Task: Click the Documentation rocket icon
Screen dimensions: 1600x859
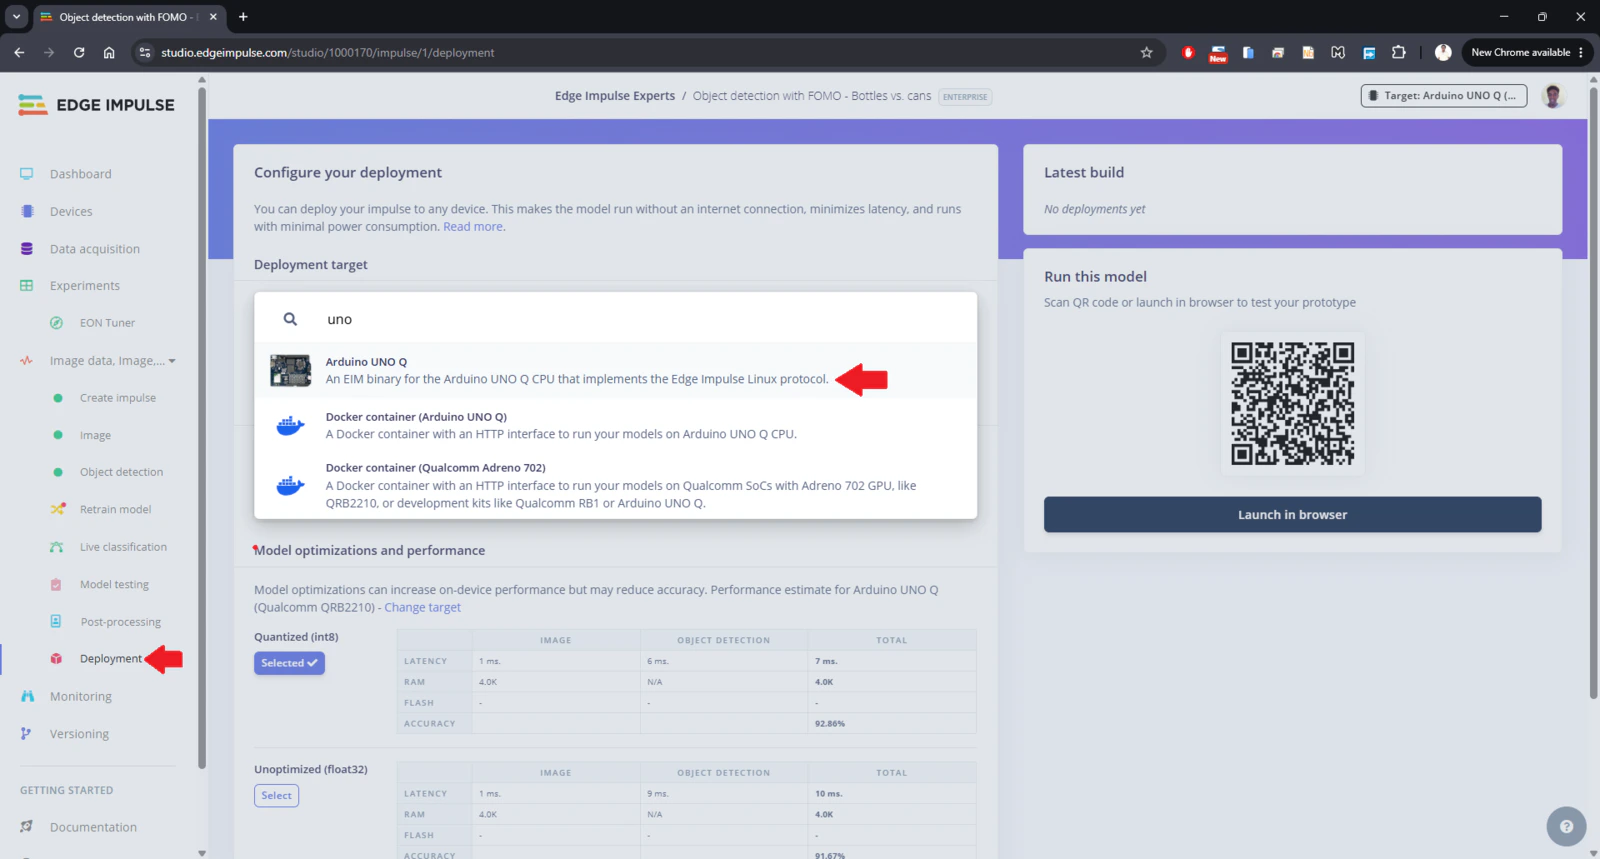Action: [27, 827]
